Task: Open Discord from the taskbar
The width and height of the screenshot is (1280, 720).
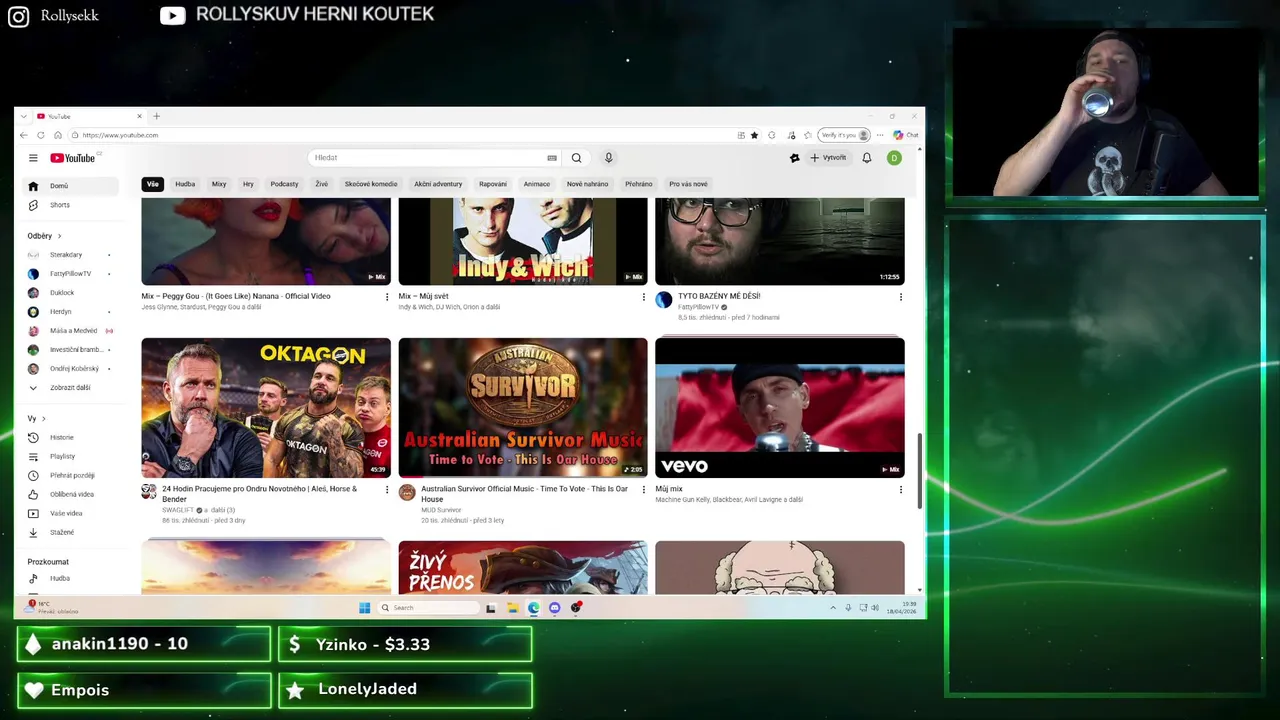Action: pyautogui.click(x=555, y=607)
